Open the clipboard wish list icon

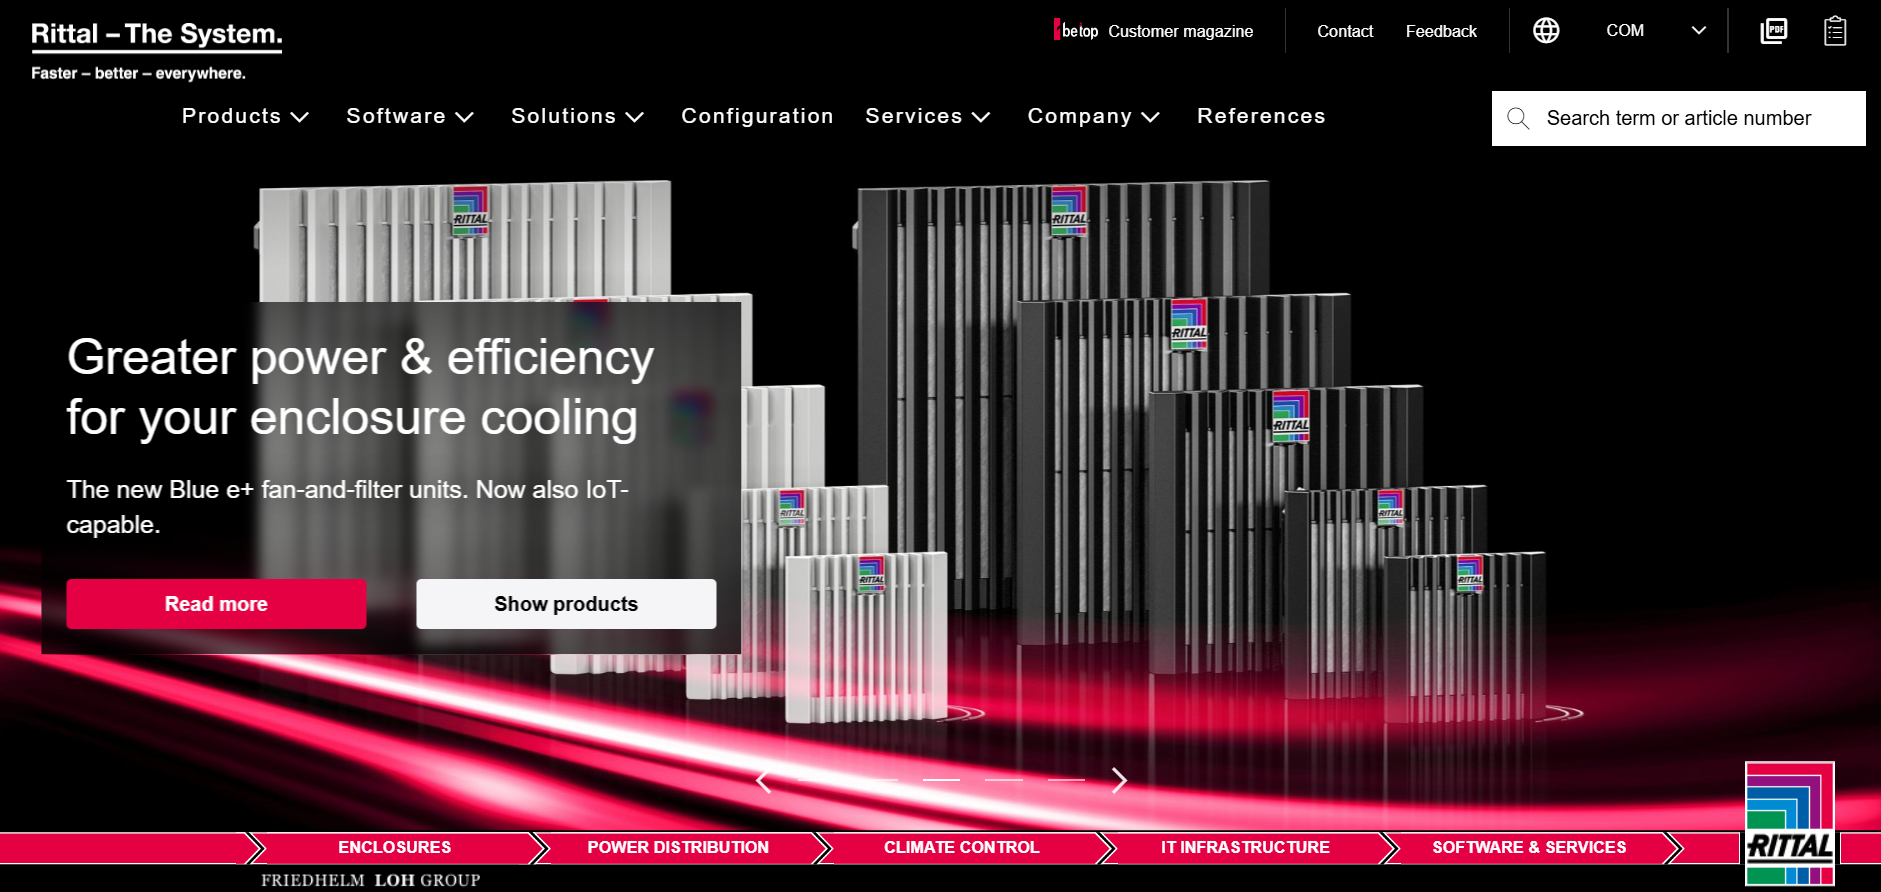[1834, 31]
